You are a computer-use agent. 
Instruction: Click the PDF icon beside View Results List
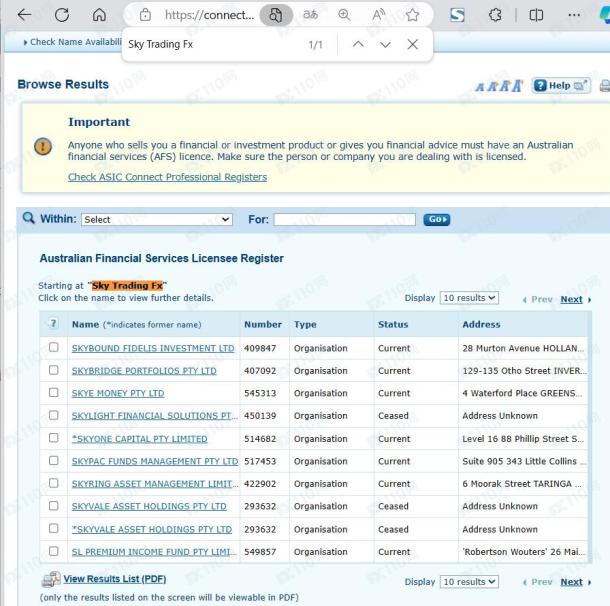tap(51, 579)
